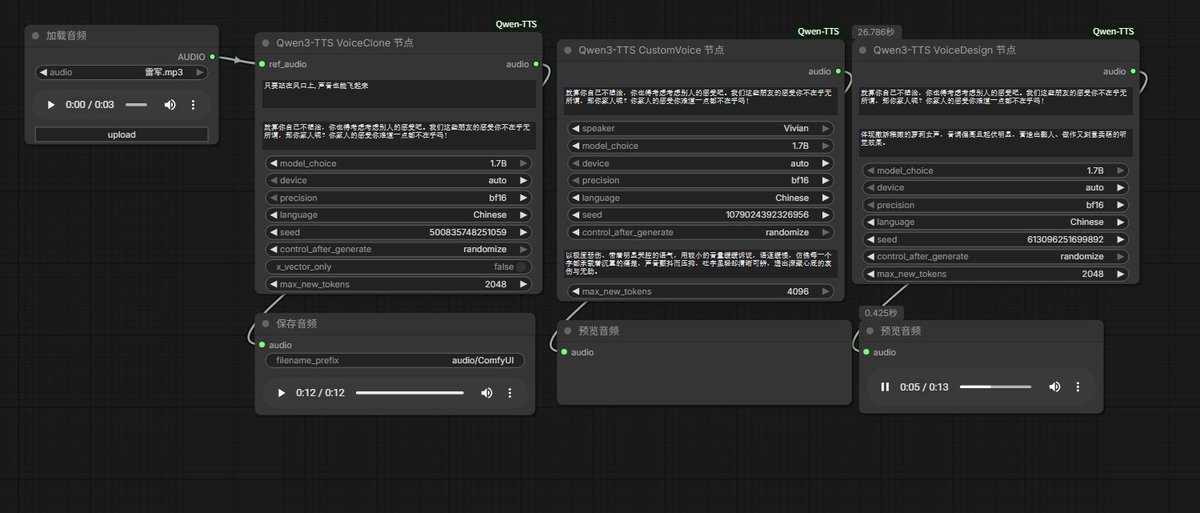Click the VoiceDesign voice description text box

tap(995, 141)
